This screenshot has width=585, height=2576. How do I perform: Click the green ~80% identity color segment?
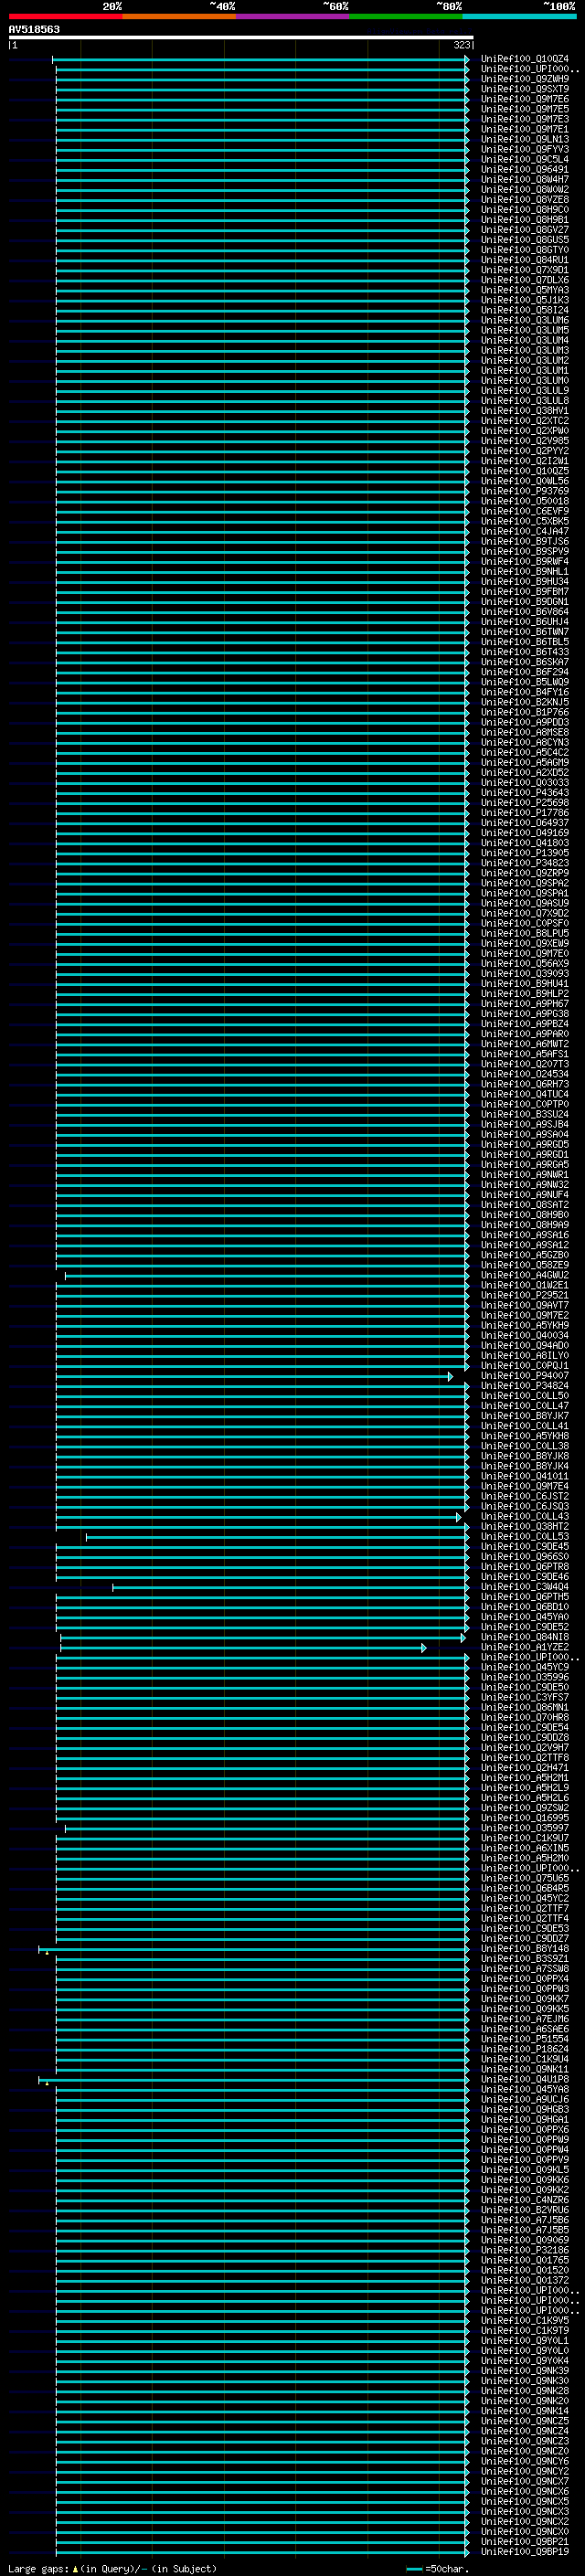[x=406, y=16]
